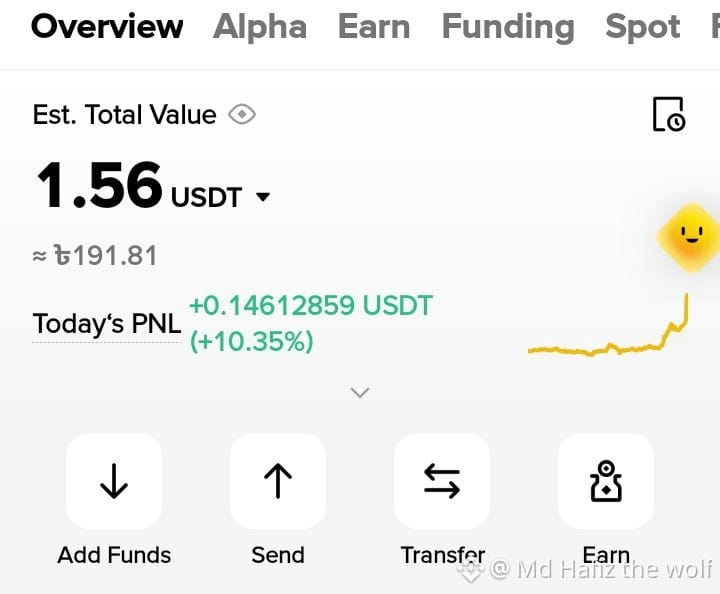
Task: Tap the Send up-arrow icon
Action: (x=278, y=481)
